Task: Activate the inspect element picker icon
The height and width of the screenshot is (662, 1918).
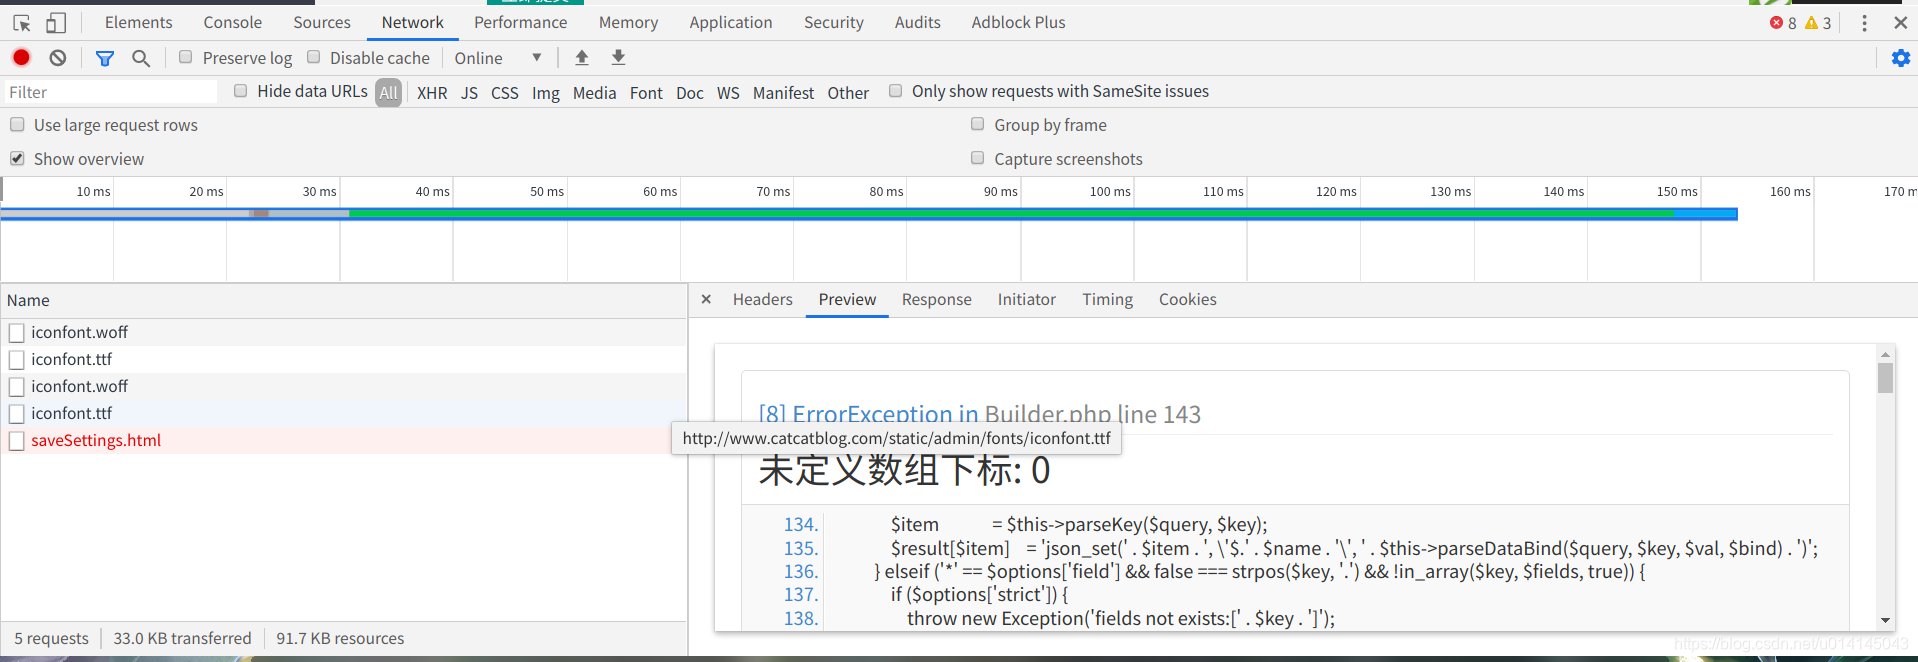Action: (x=22, y=22)
